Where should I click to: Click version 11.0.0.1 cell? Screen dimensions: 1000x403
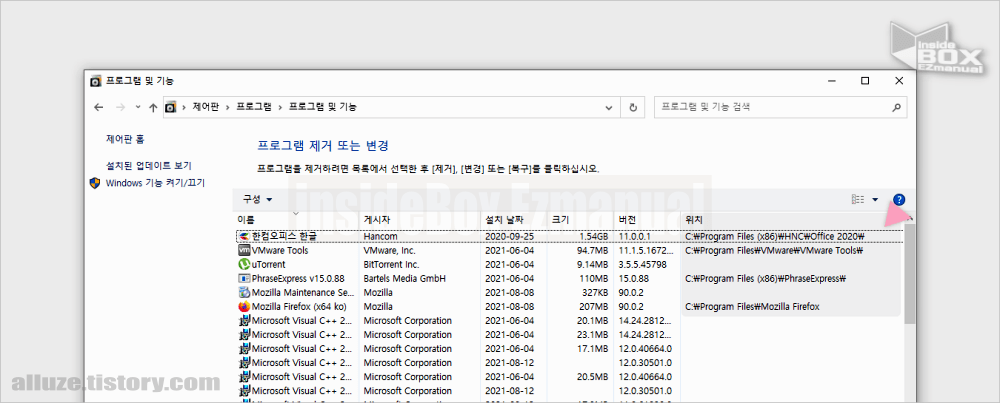pos(635,237)
